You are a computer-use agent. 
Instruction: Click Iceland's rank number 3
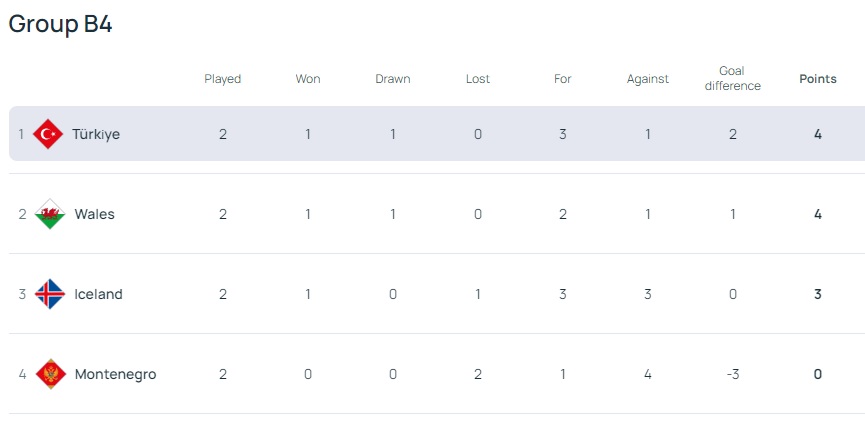tap(22, 294)
